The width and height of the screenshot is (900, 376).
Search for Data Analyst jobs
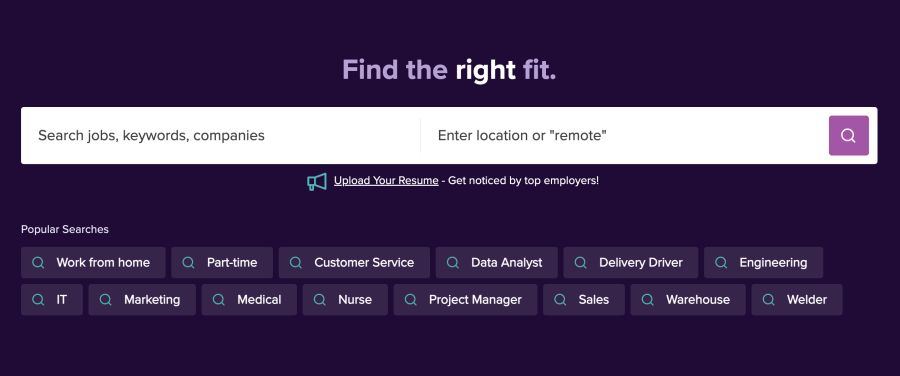click(x=496, y=262)
